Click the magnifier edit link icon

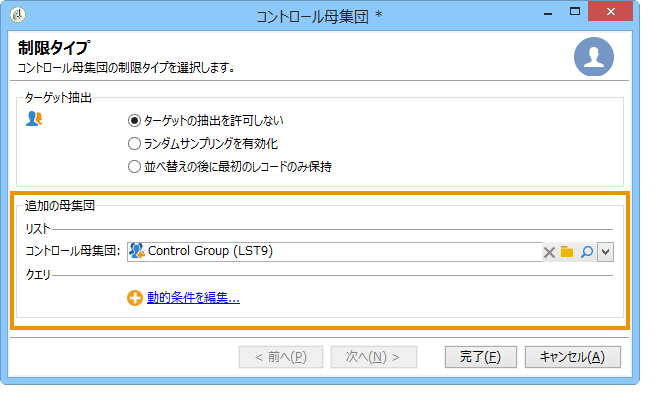(x=587, y=252)
